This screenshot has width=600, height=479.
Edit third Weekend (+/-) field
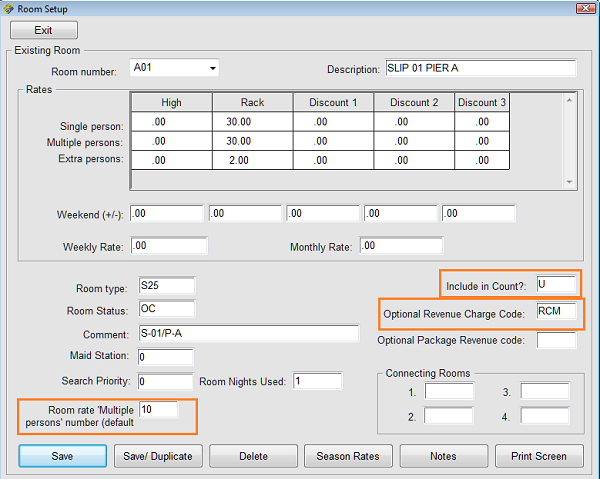click(x=323, y=213)
